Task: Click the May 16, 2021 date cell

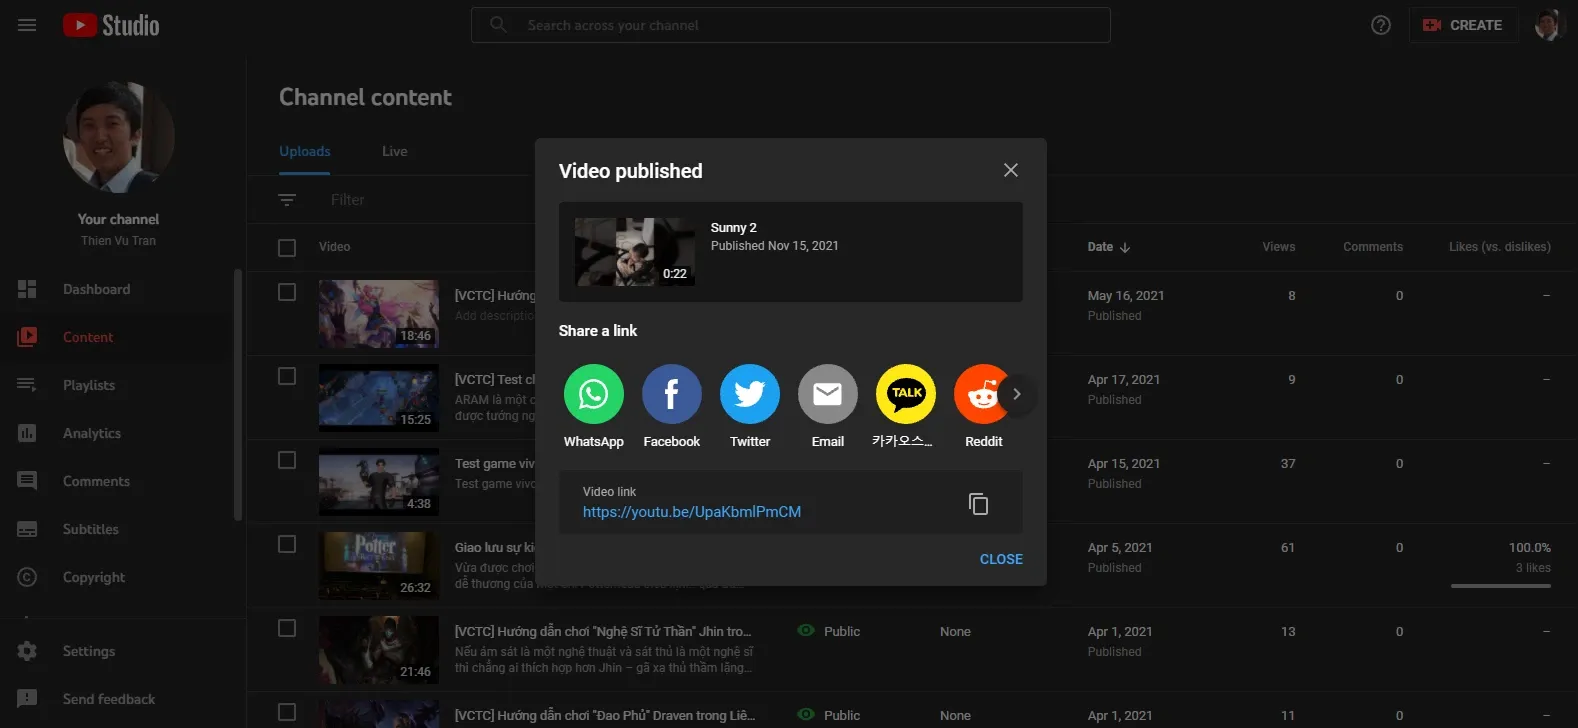Action: tap(1126, 295)
